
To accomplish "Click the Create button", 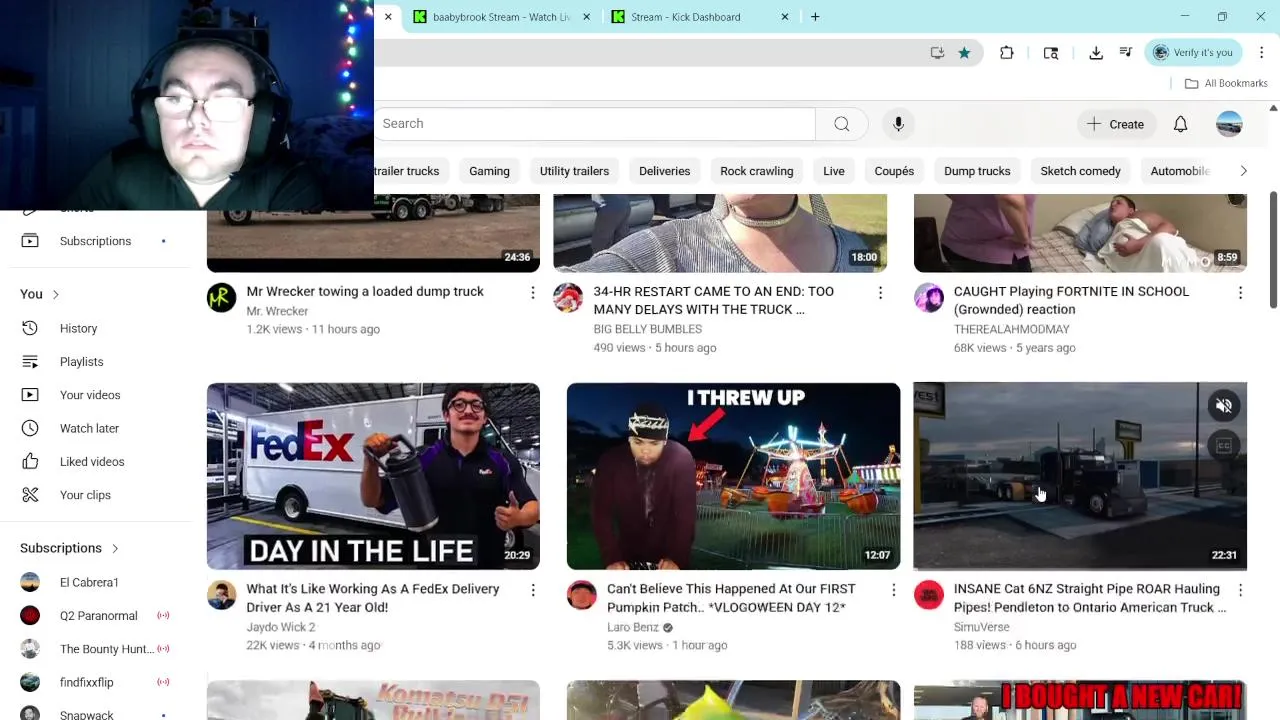I will [1115, 124].
